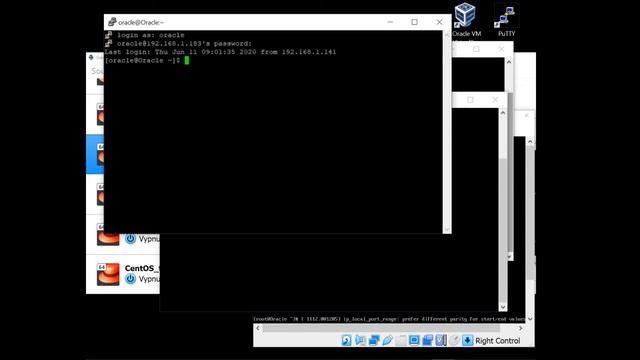Close the middle background terminal window
The height and width of the screenshot is (360, 640).
click(495, 100)
